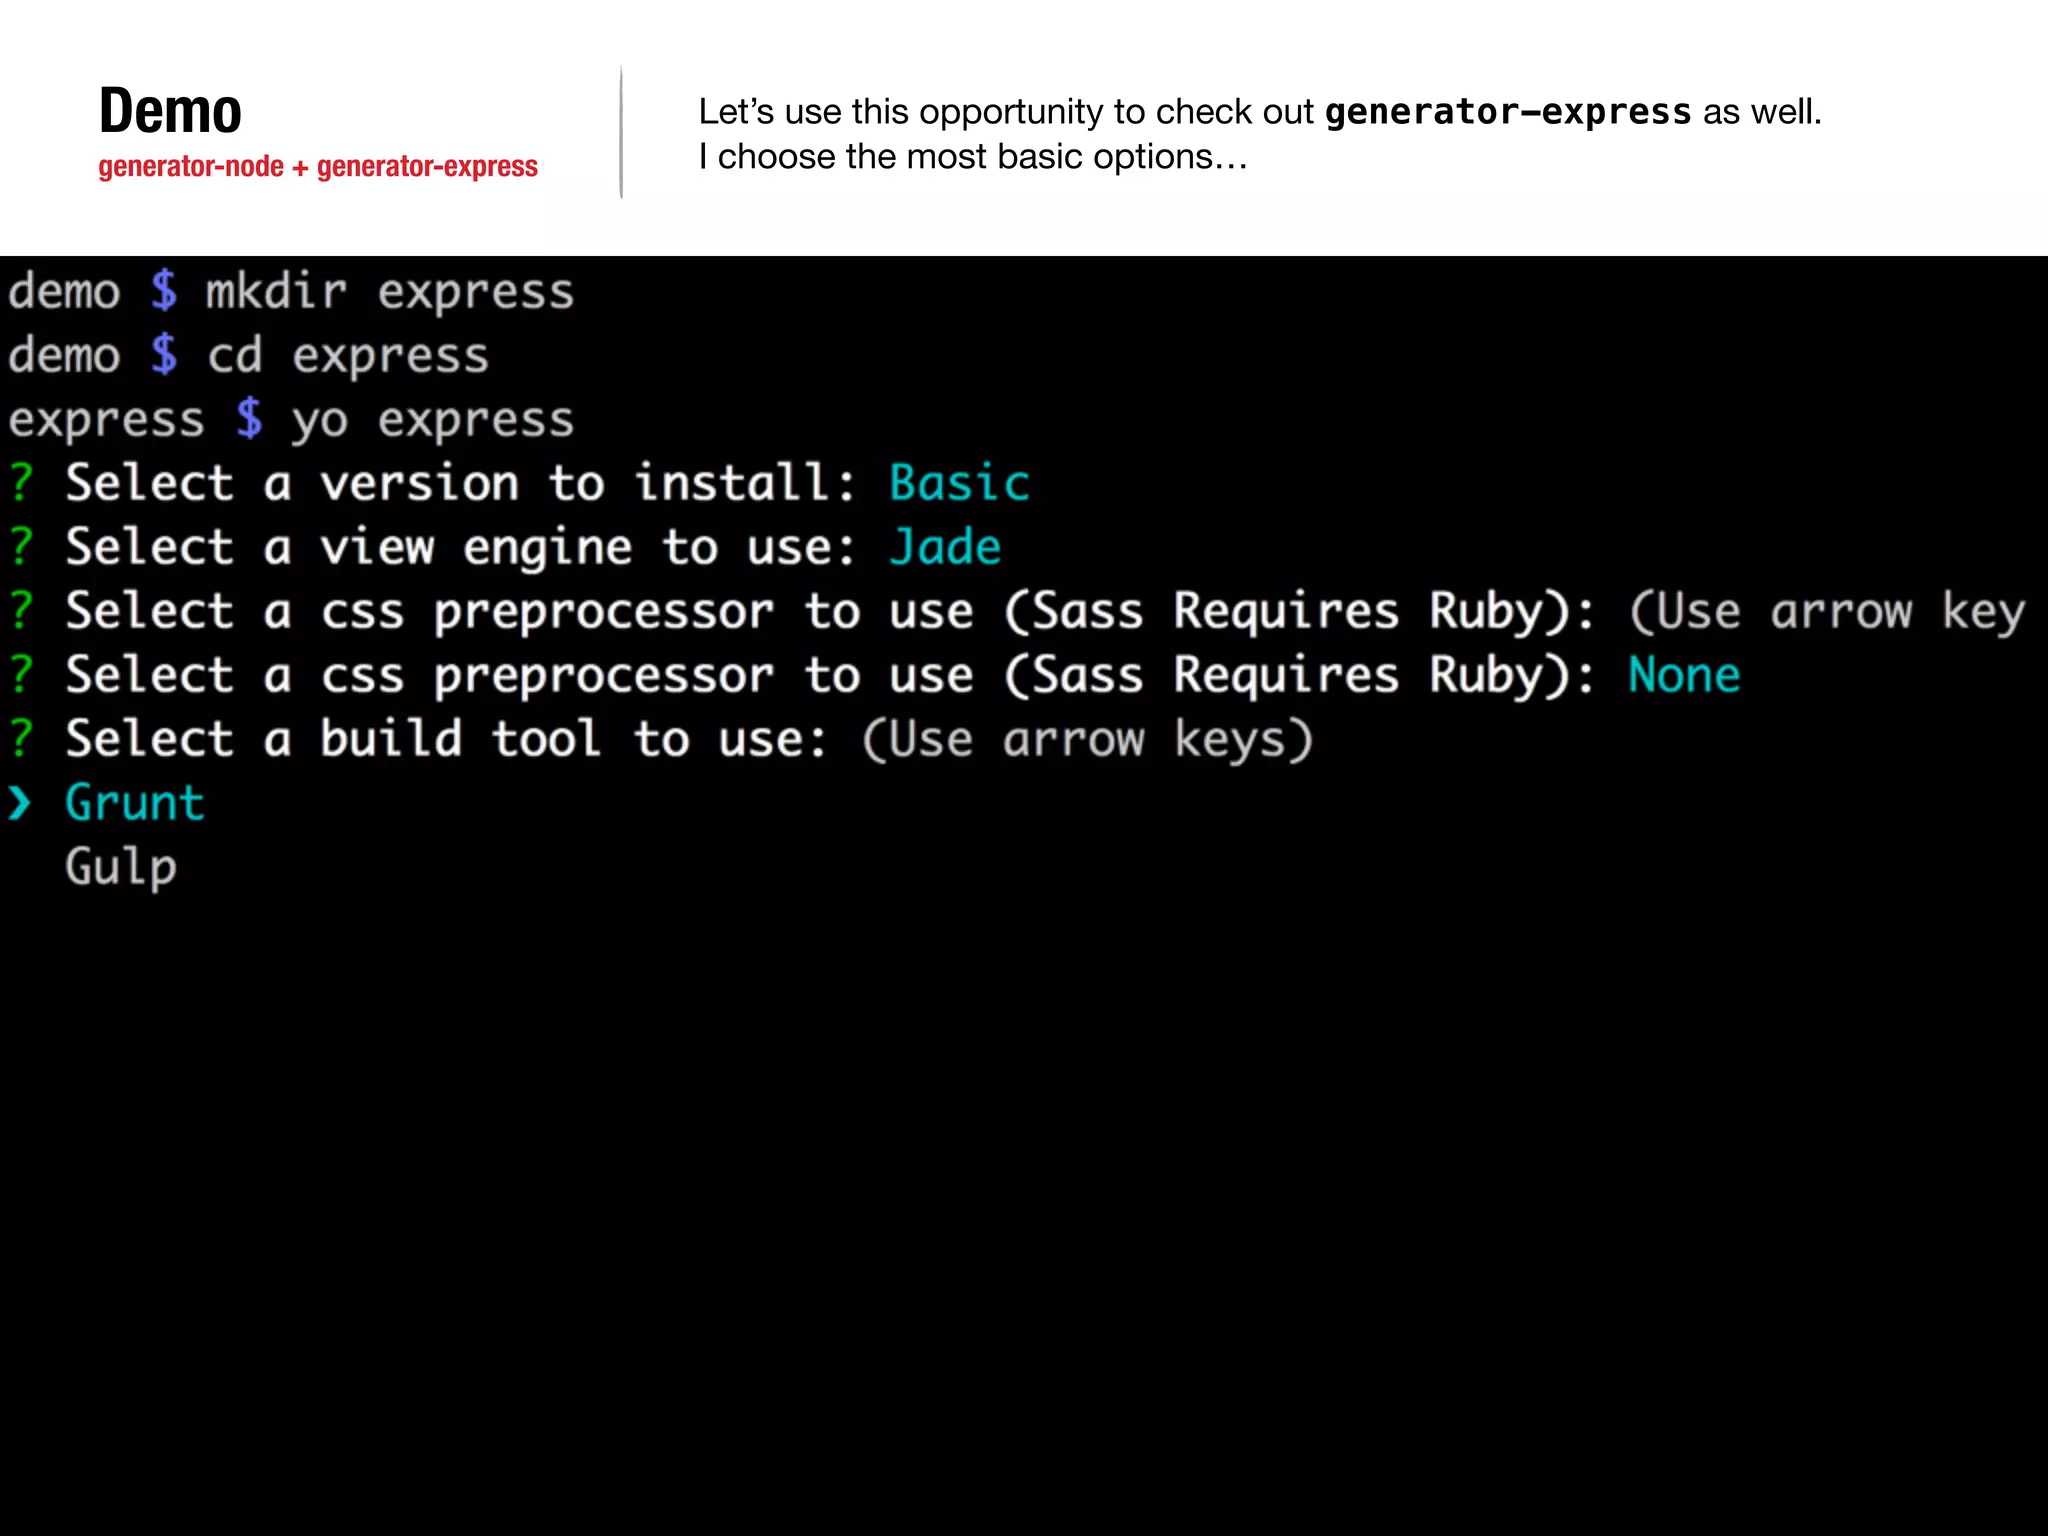Click the cyan selection arrow beside Grunt

pos(20,803)
